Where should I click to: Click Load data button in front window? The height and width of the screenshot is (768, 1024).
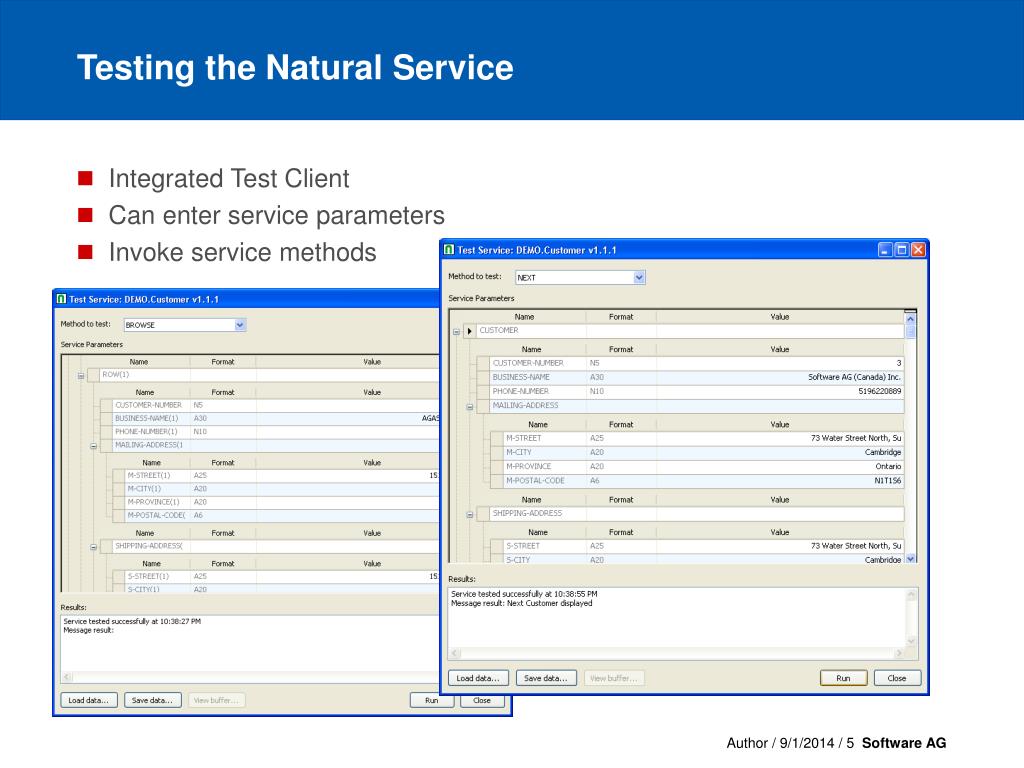click(x=477, y=678)
